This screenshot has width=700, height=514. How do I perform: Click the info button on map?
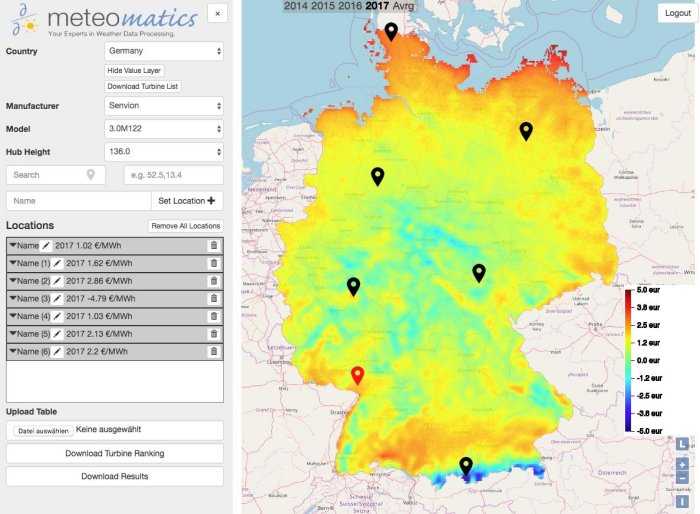point(682,501)
